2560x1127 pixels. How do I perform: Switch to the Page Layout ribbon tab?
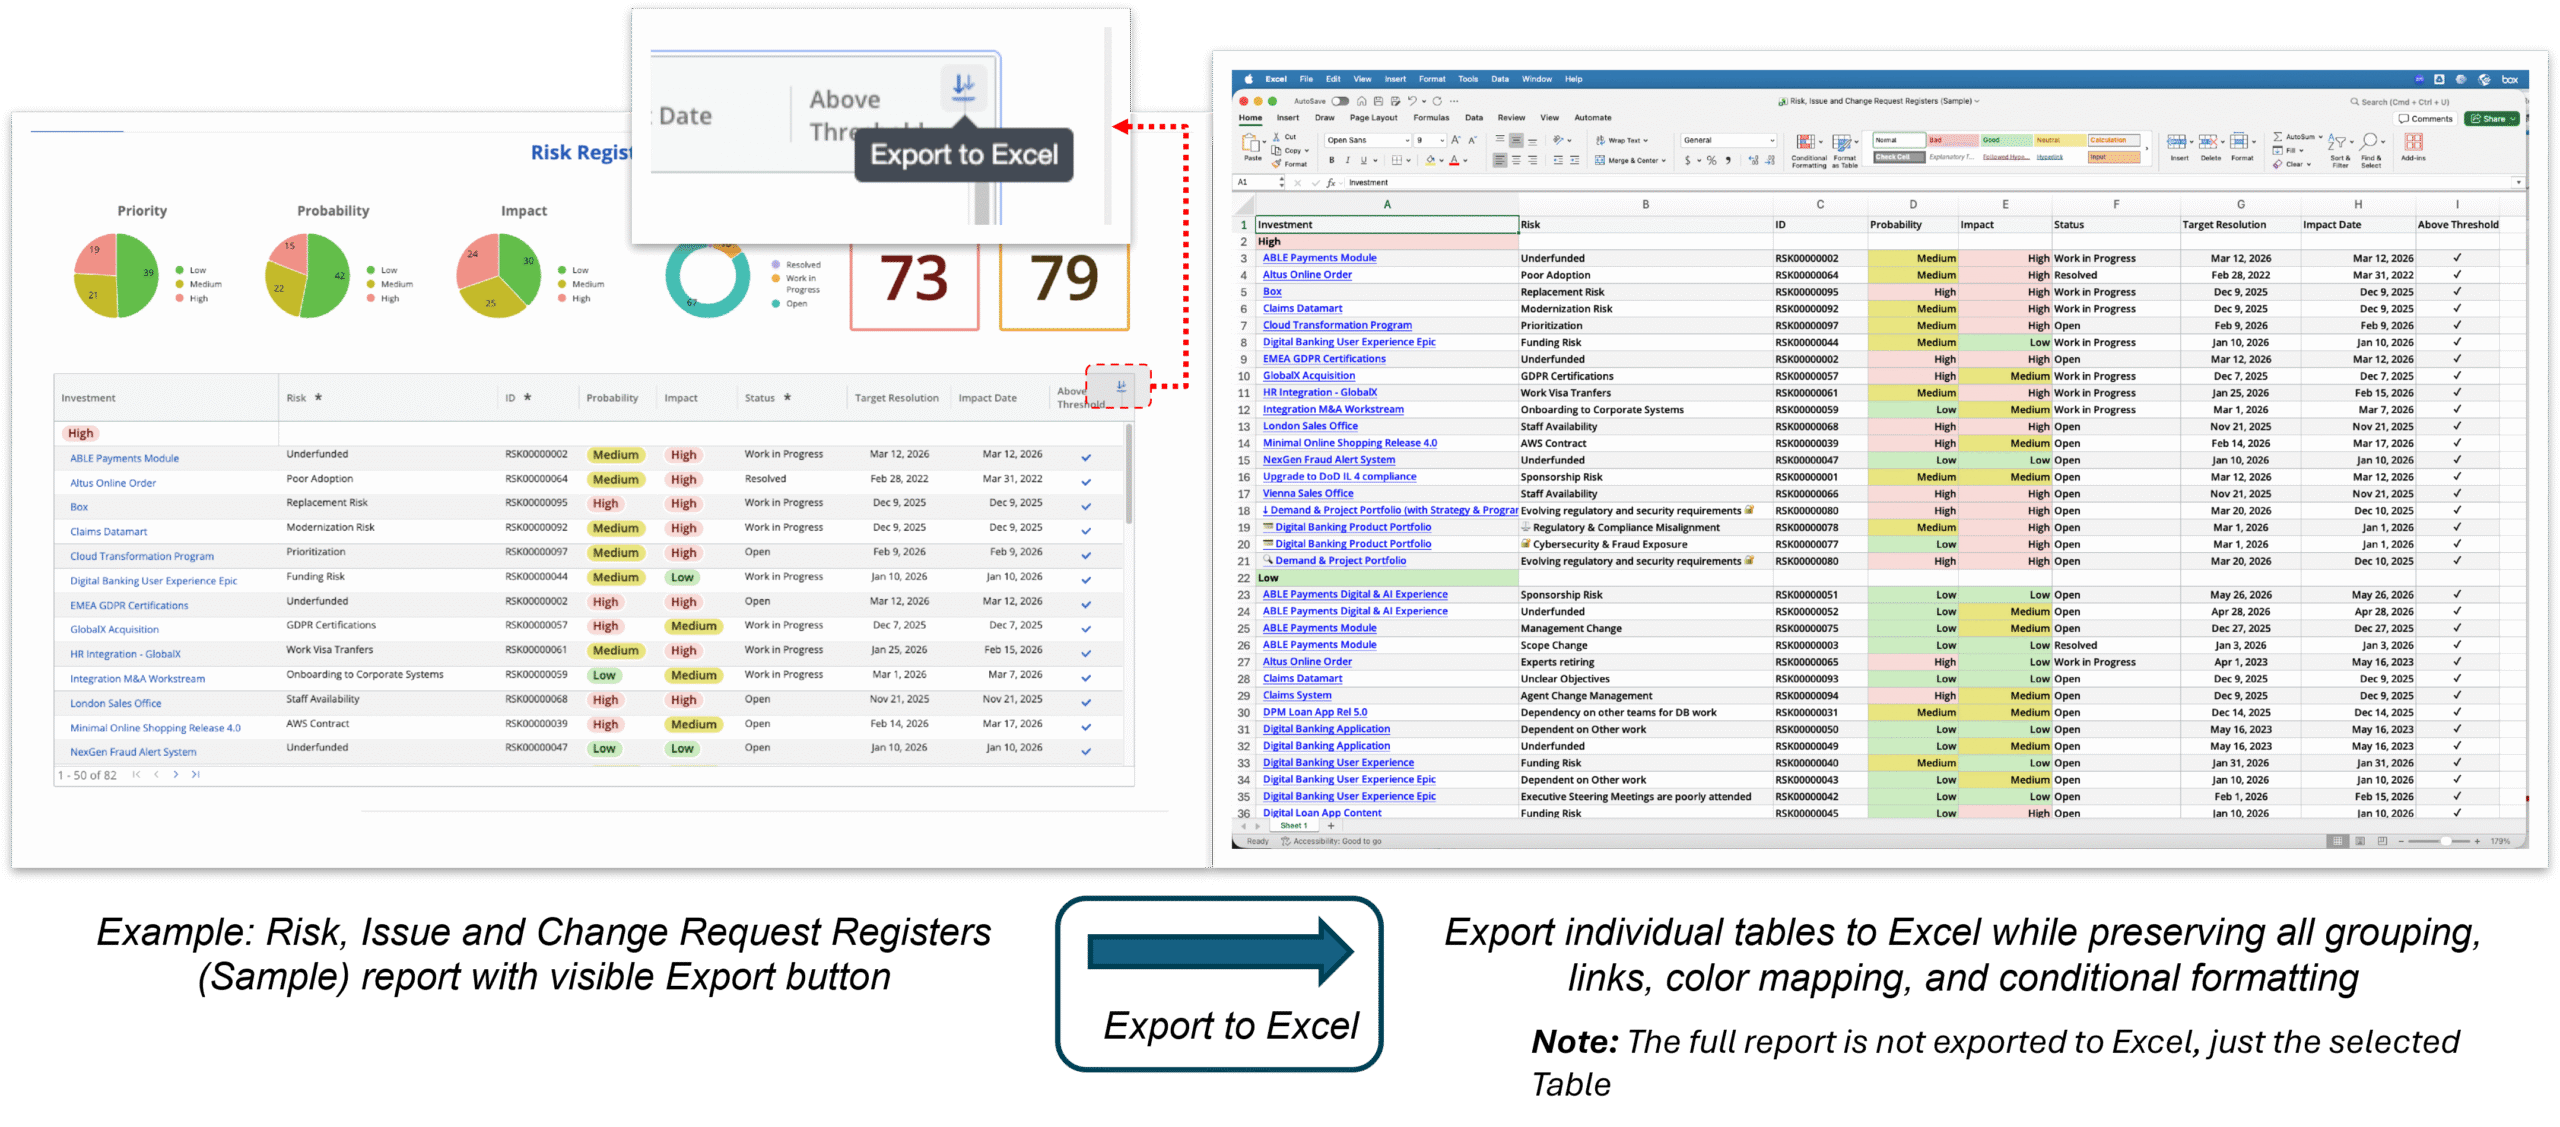coord(1373,118)
